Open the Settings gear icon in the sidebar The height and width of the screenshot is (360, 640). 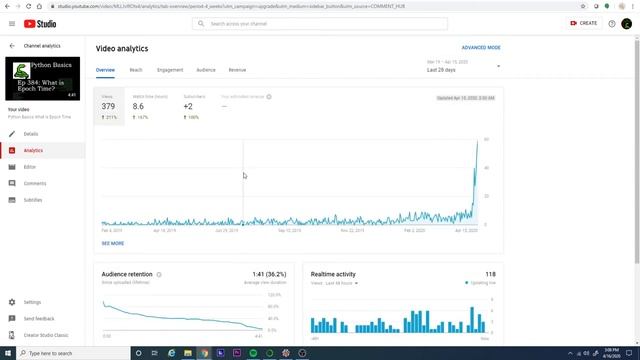[x=12, y=302]
